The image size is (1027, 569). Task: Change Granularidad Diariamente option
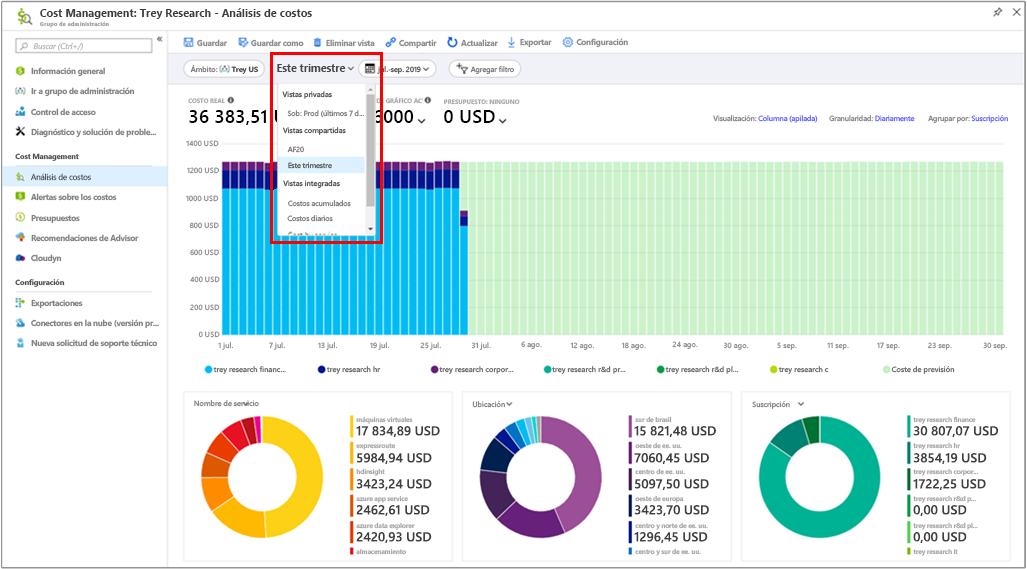[x=894, y=119]
